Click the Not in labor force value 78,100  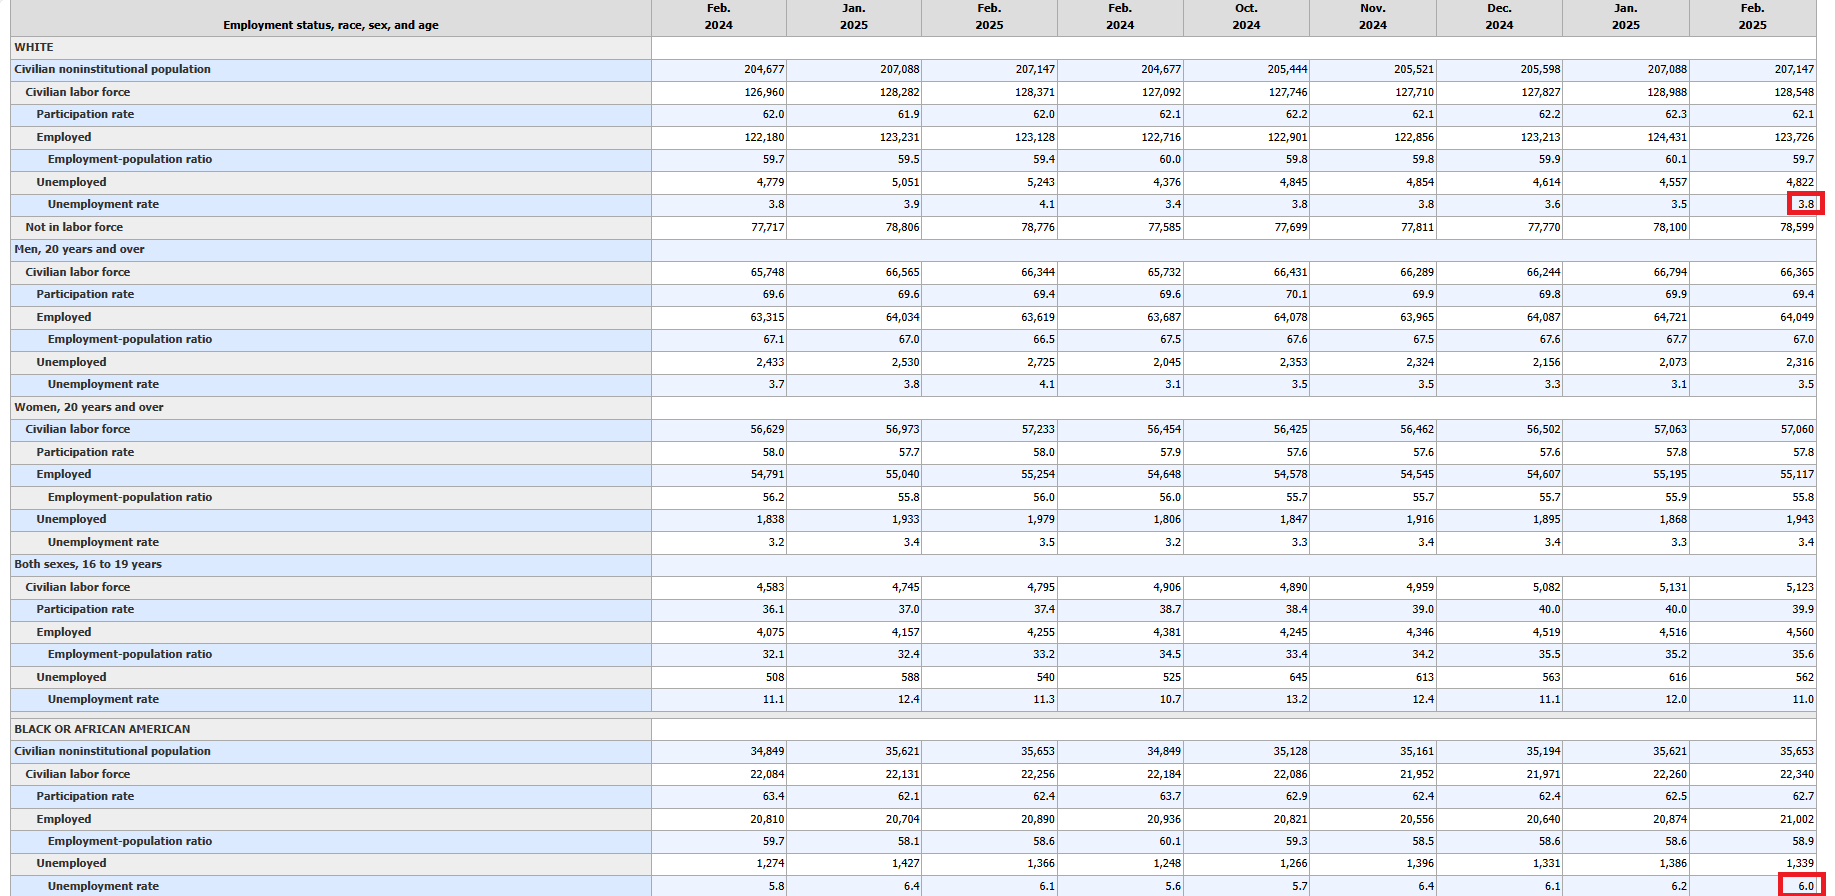(x=1670, y=227)
